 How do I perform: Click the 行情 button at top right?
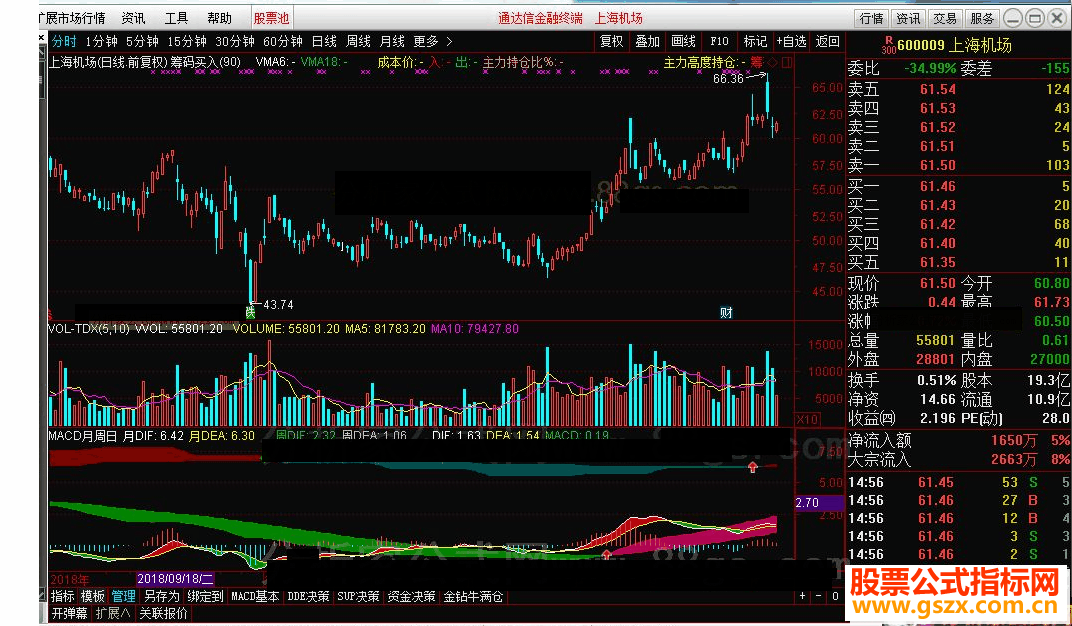[871, 18]
